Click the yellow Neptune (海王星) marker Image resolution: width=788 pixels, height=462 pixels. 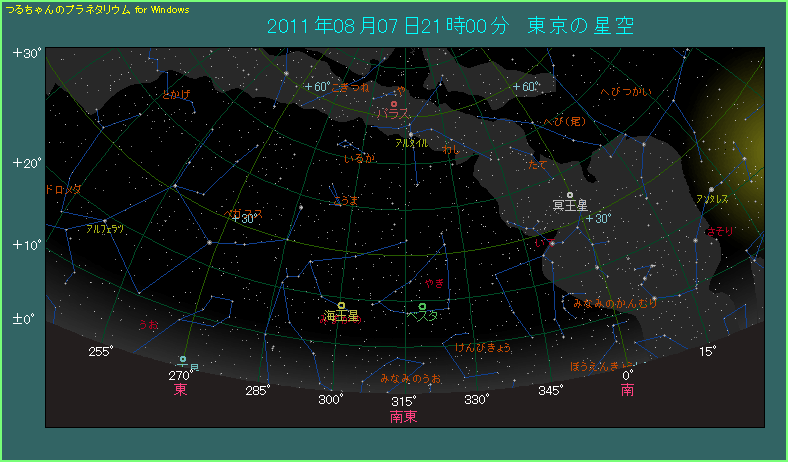(x=341, y=305)
